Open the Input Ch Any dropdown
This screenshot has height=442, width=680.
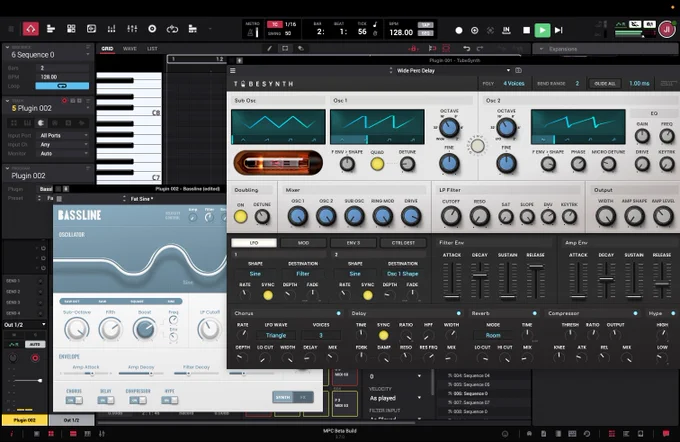pyautogui.click(x=64, y=144)
